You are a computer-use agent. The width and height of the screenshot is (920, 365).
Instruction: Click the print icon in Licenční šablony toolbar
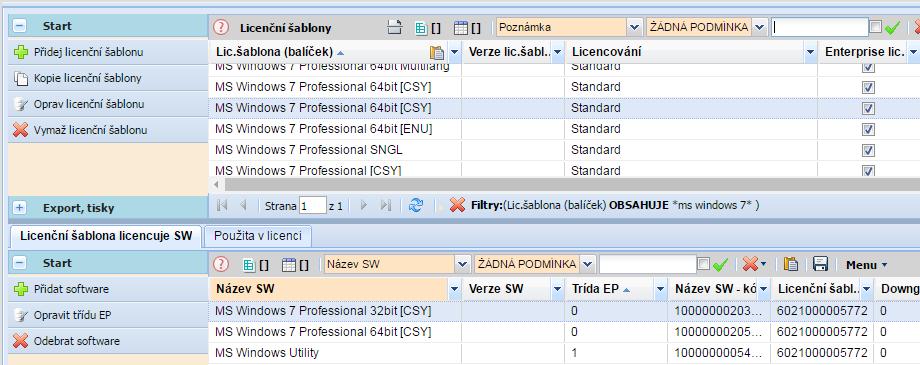coord(395,27)
